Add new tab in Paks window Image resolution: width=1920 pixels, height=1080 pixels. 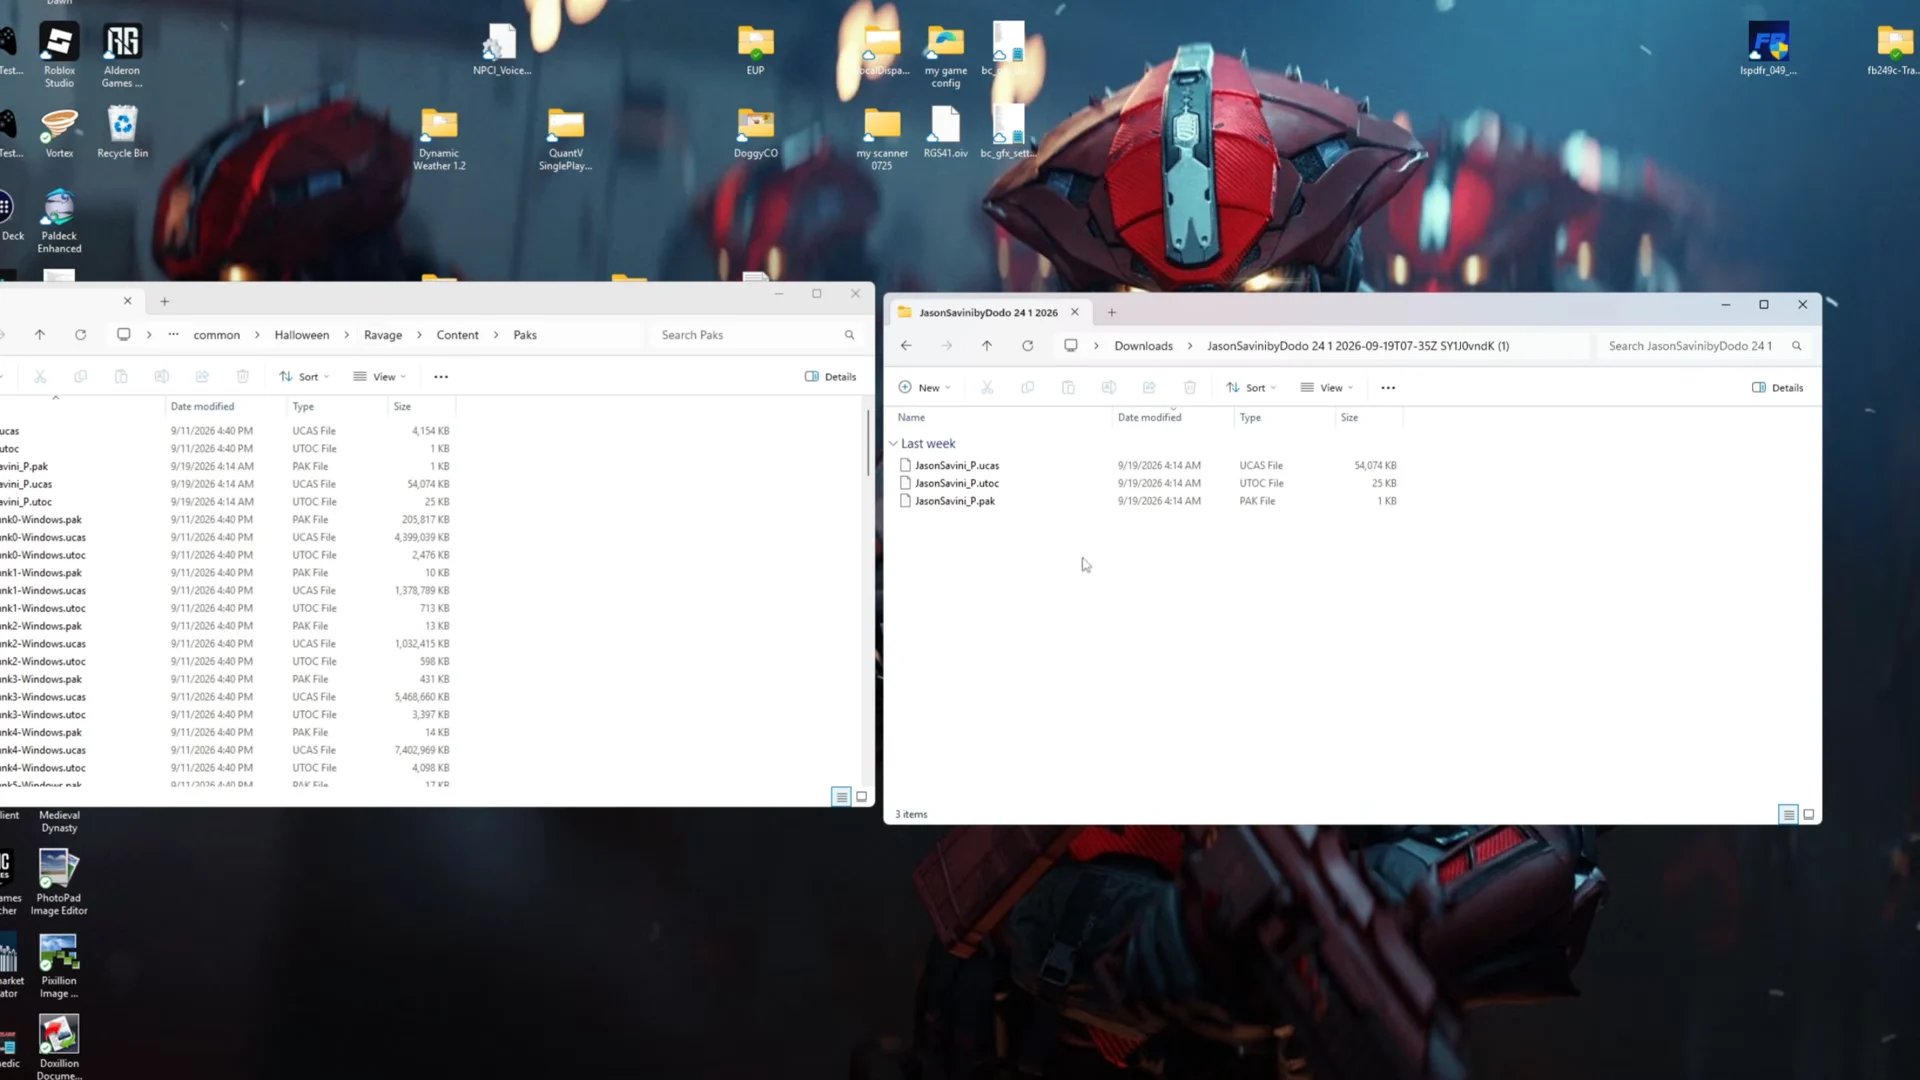pos(164,301)
